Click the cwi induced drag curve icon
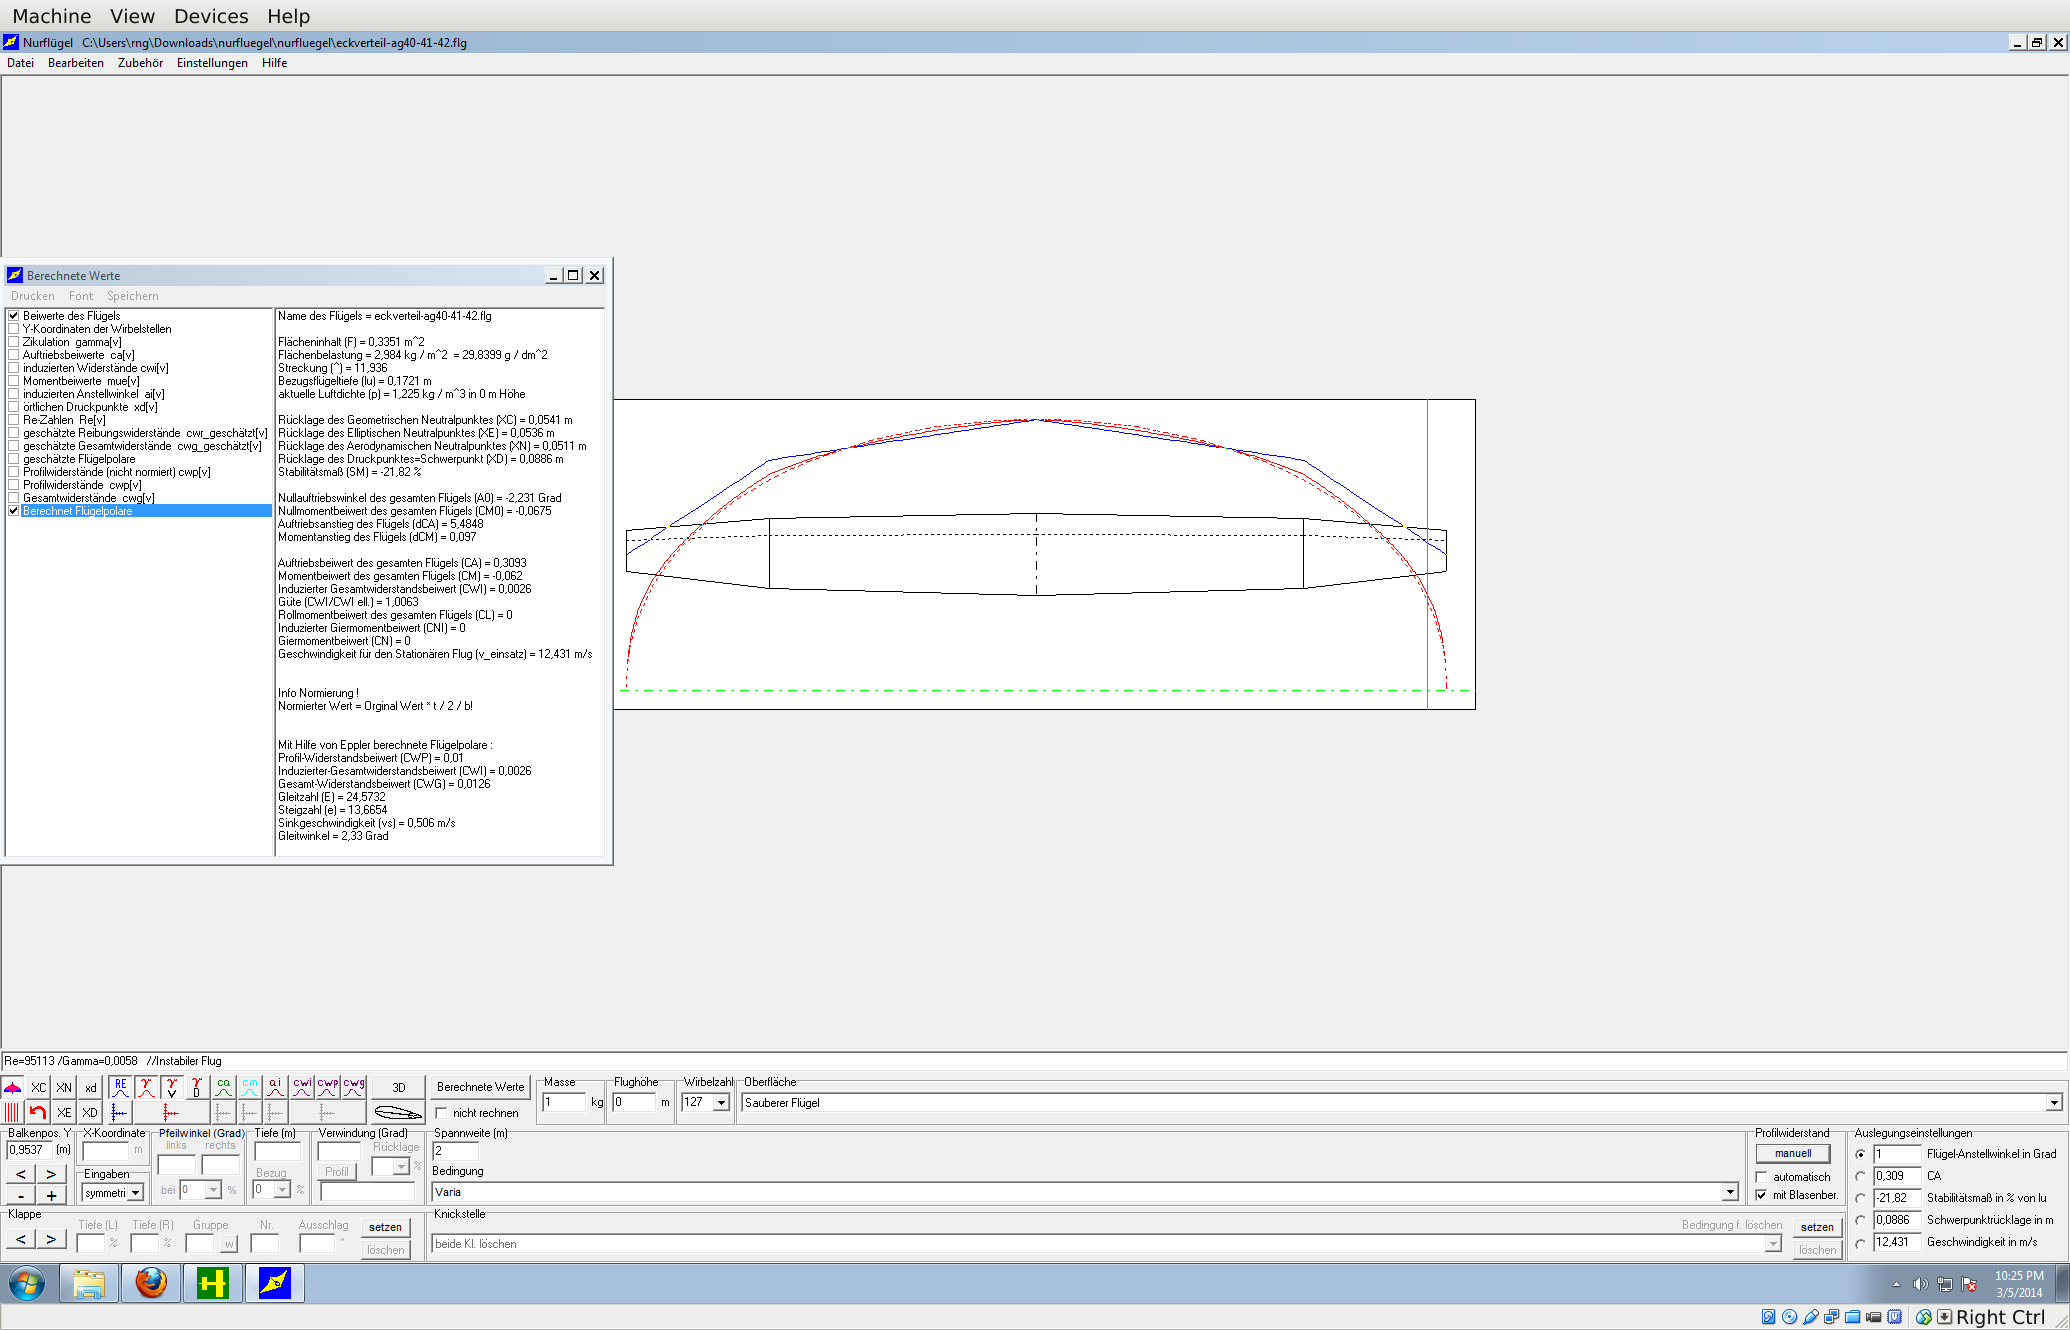Image resolution: width=2070 pixels, height=1330 pixels. [x=301, y=1087]
